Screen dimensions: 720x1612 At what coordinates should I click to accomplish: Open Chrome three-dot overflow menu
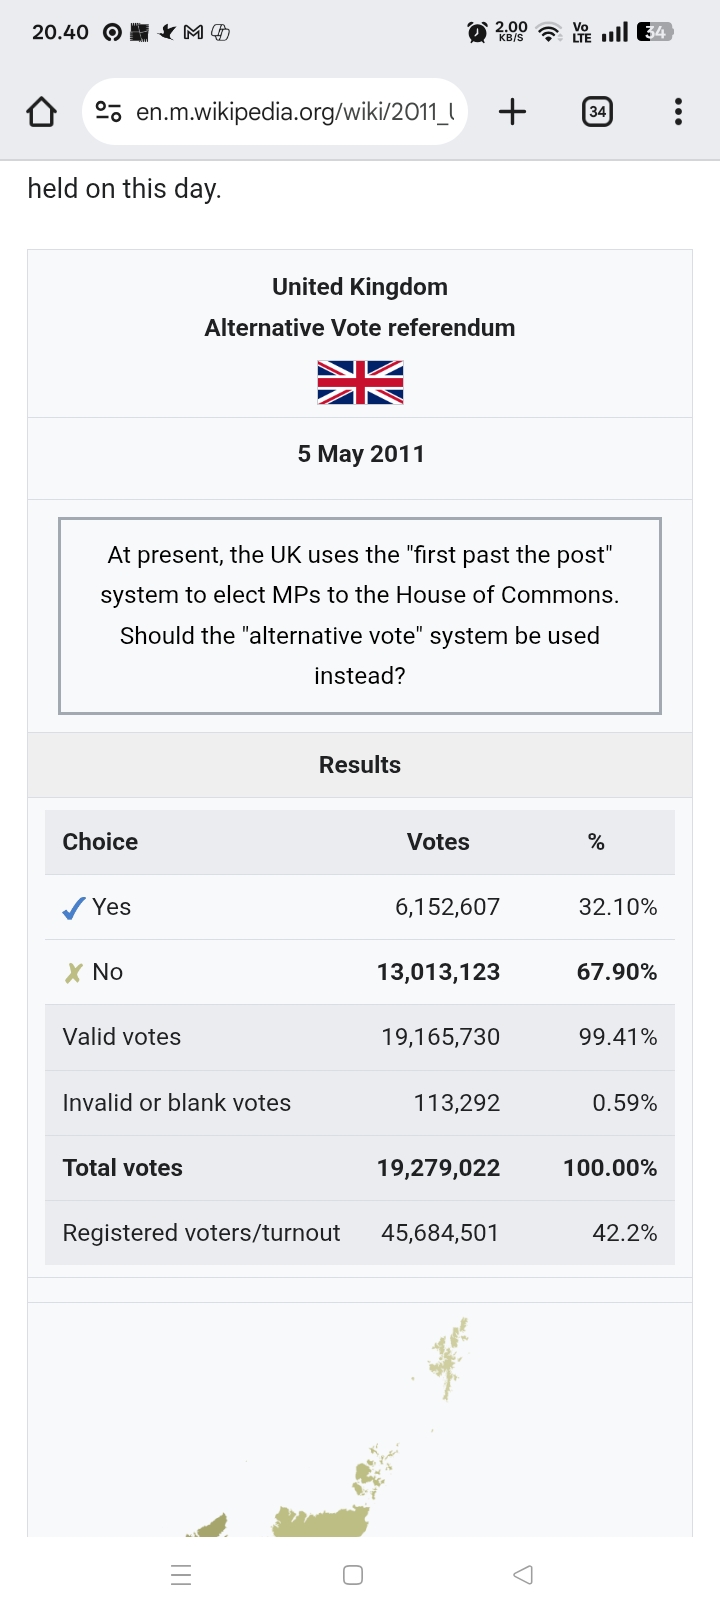coord(678,112)
